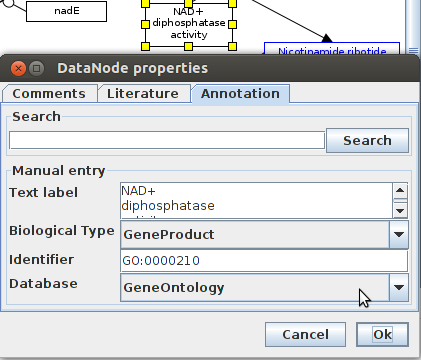Click the bottom-right resize handle of selected node
Viewport: 421px width, 360px height.
tap(233, 46)
